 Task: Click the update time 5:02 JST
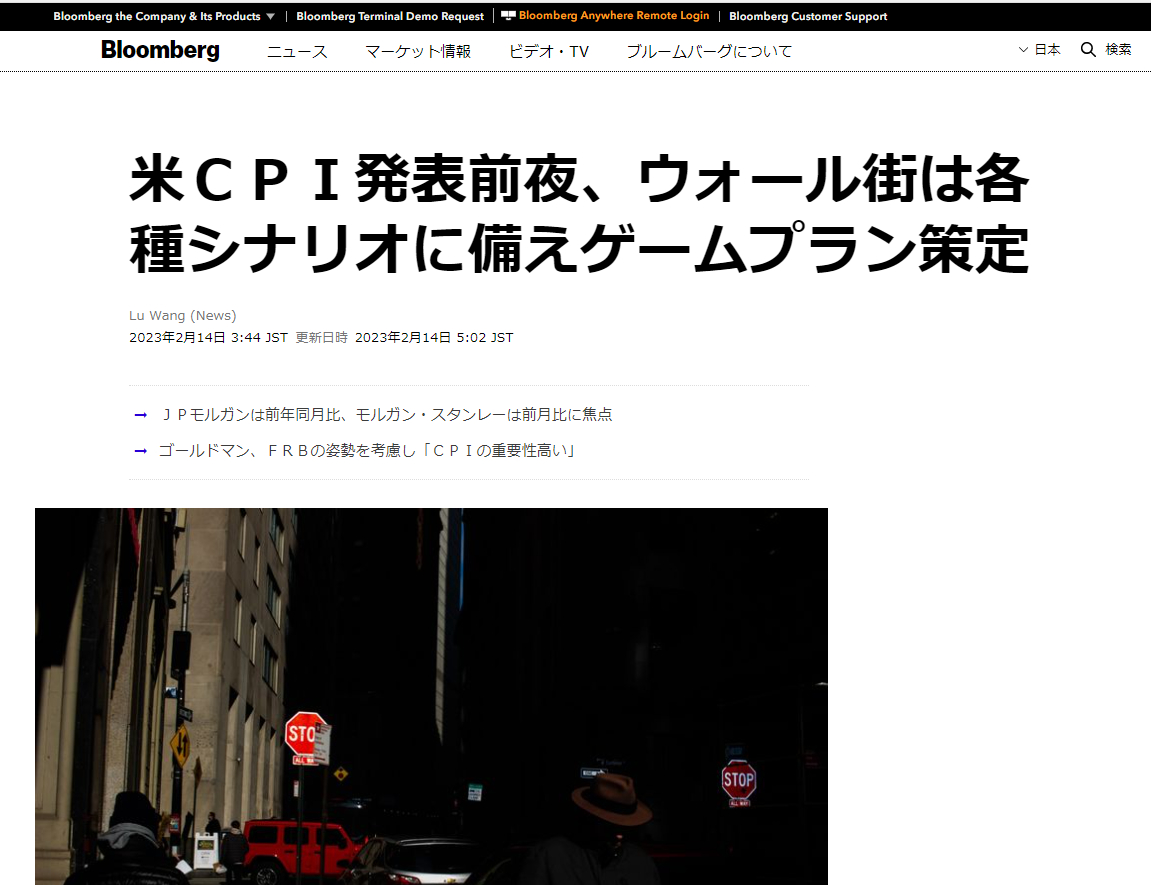[x=484, y=338]
